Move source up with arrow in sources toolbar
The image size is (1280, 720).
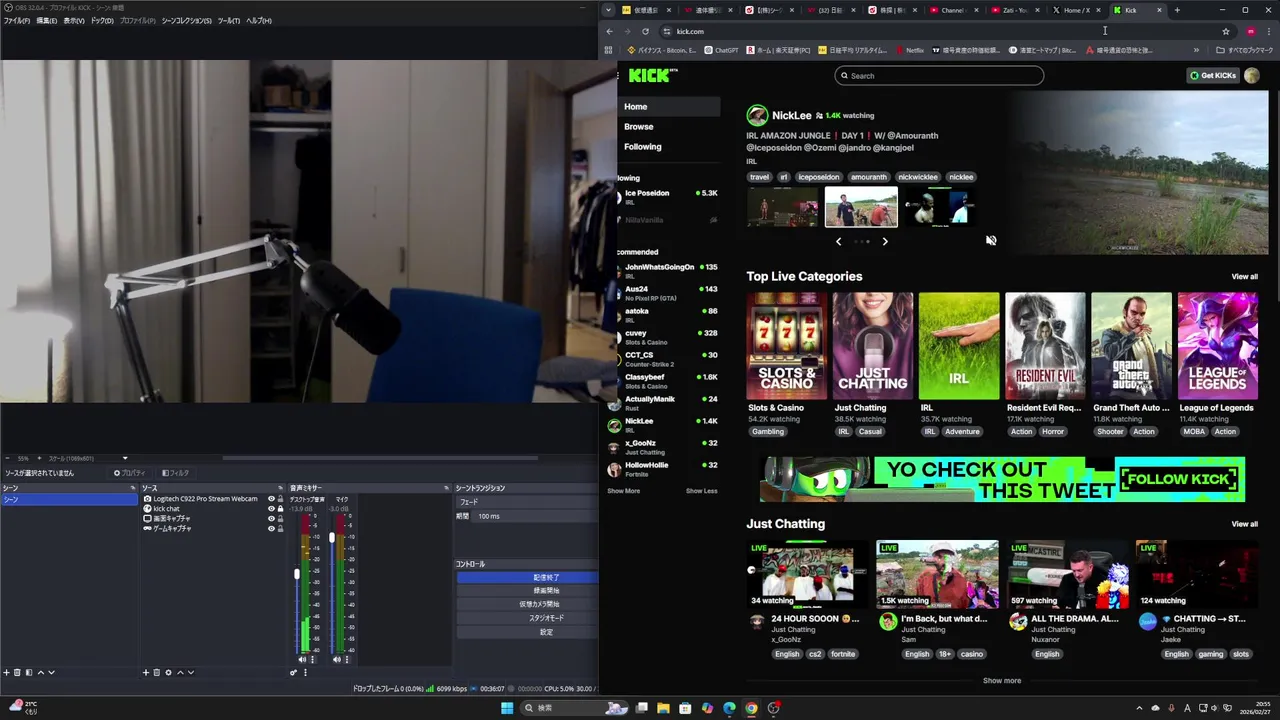click(180, 672)
